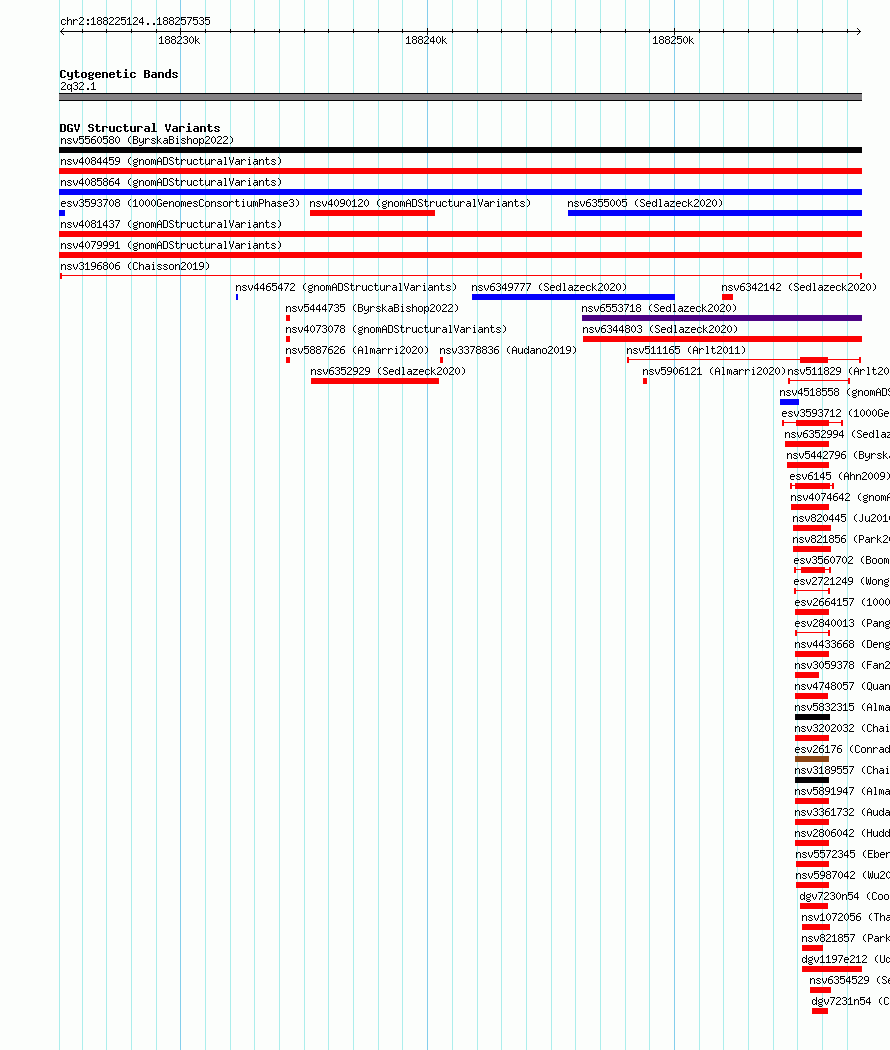Open nsv4073078 gnomAD variant label
This screenshot has height=1050, width=890.
(x=396, y=329)
